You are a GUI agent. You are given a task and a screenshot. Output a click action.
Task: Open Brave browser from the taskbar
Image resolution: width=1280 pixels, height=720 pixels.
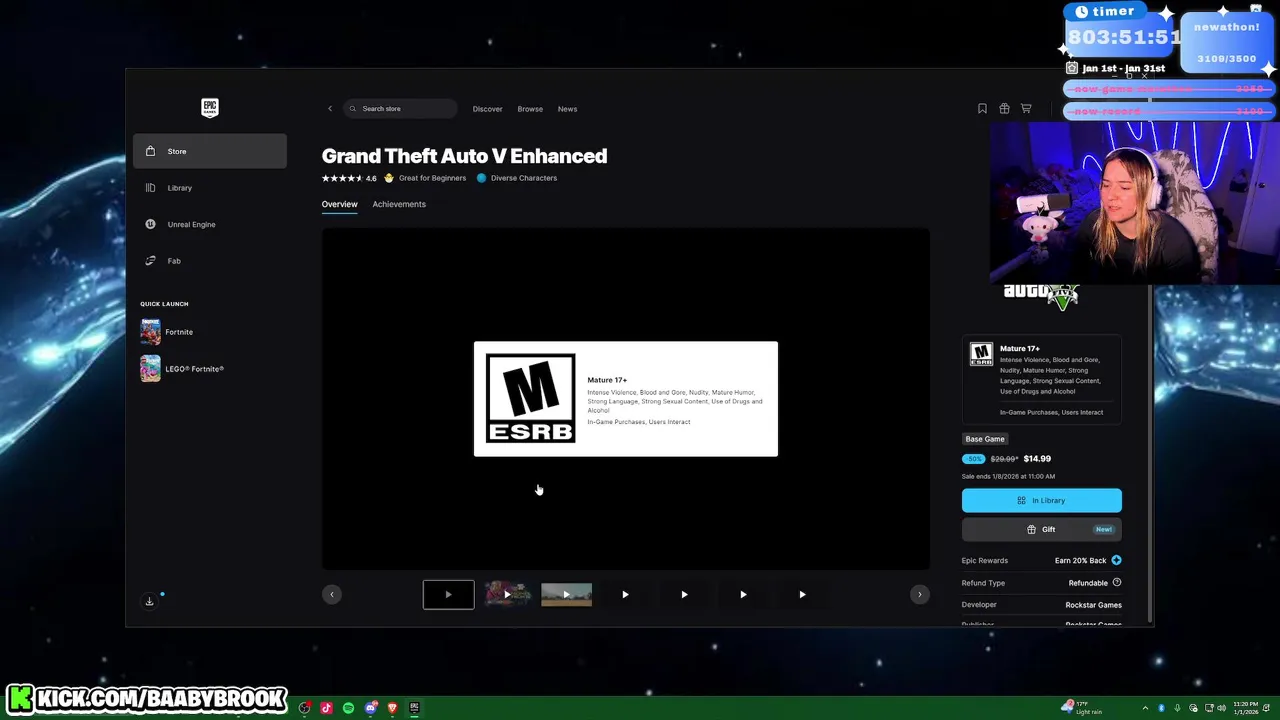[392, 708]
